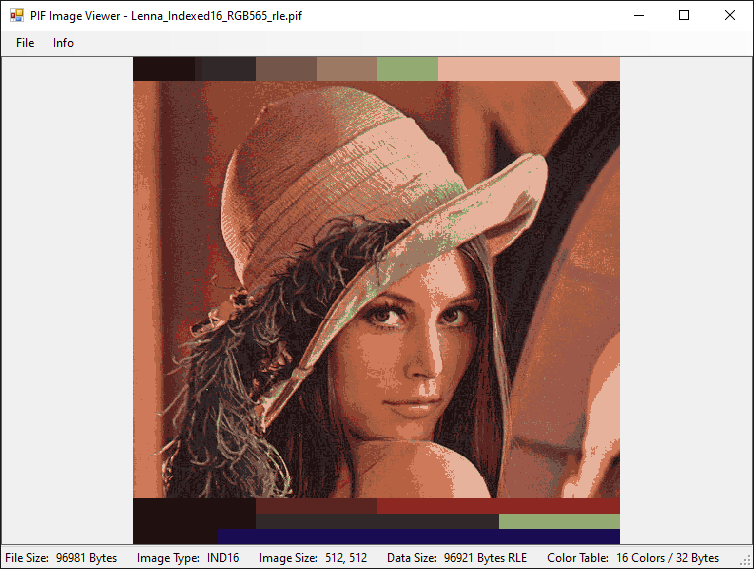The image size is (754, 569).
Task: Click 'Image Size: 512, 512' status entry
Action: (x=313, y=558)
